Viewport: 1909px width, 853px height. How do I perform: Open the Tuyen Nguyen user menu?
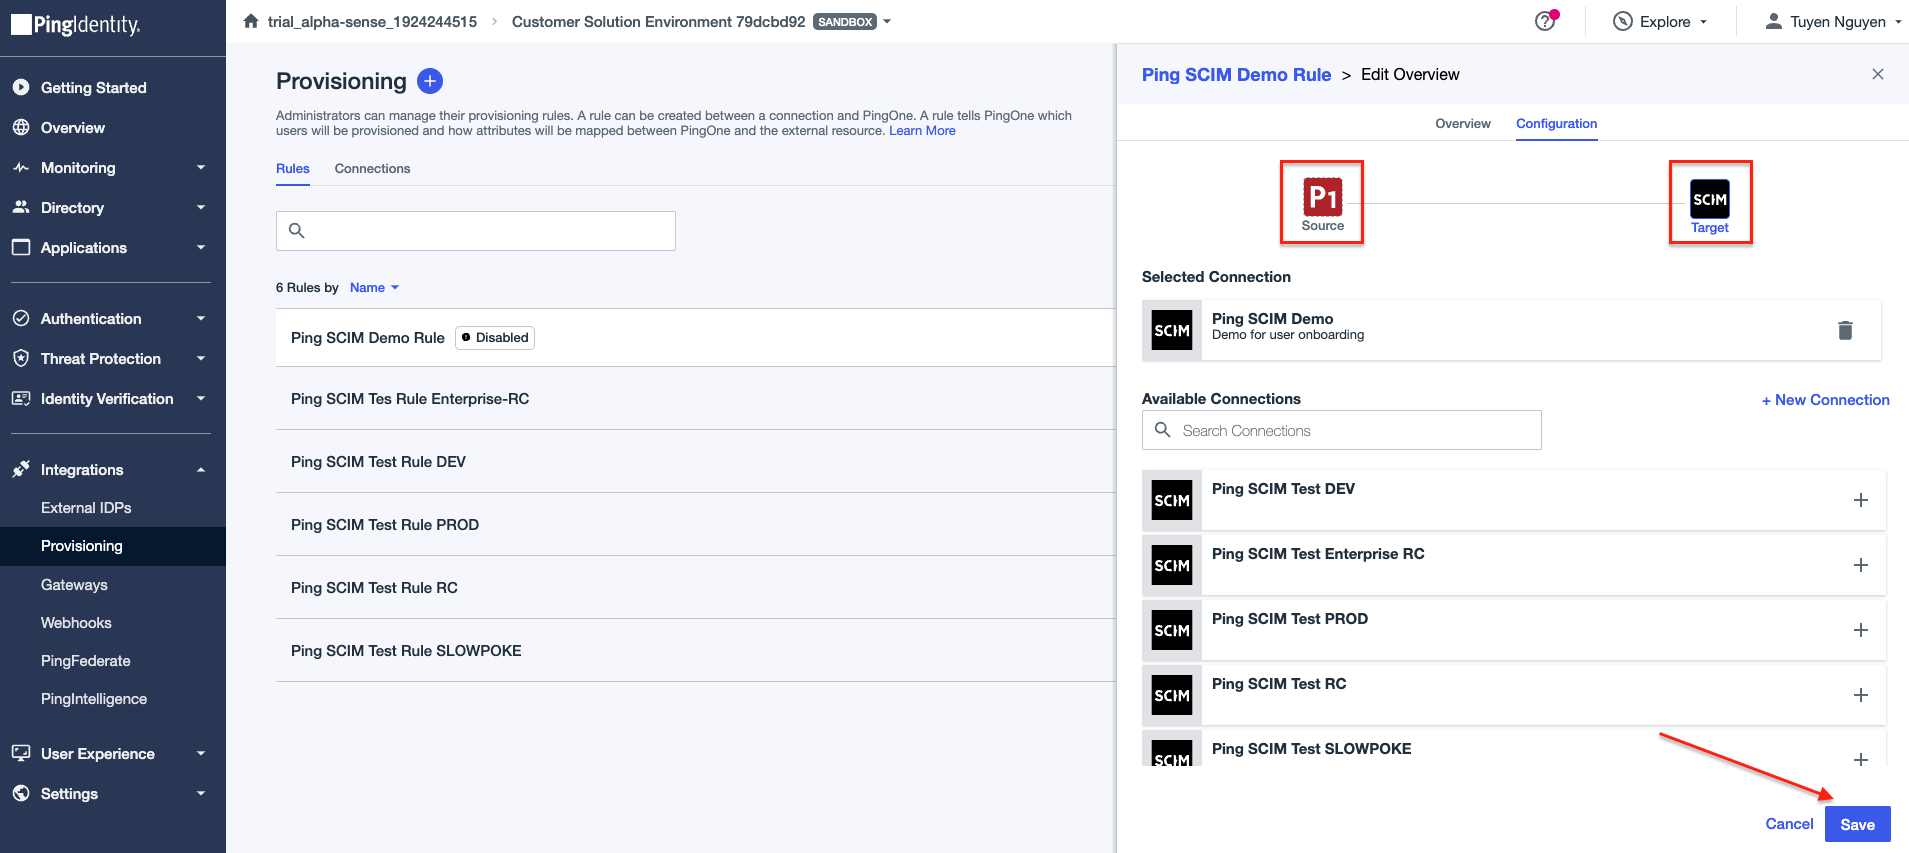pos(1832,21)
